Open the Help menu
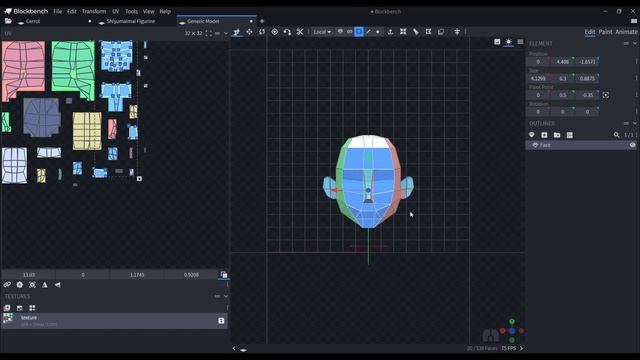The image size is (640, 360). [165, 11]
